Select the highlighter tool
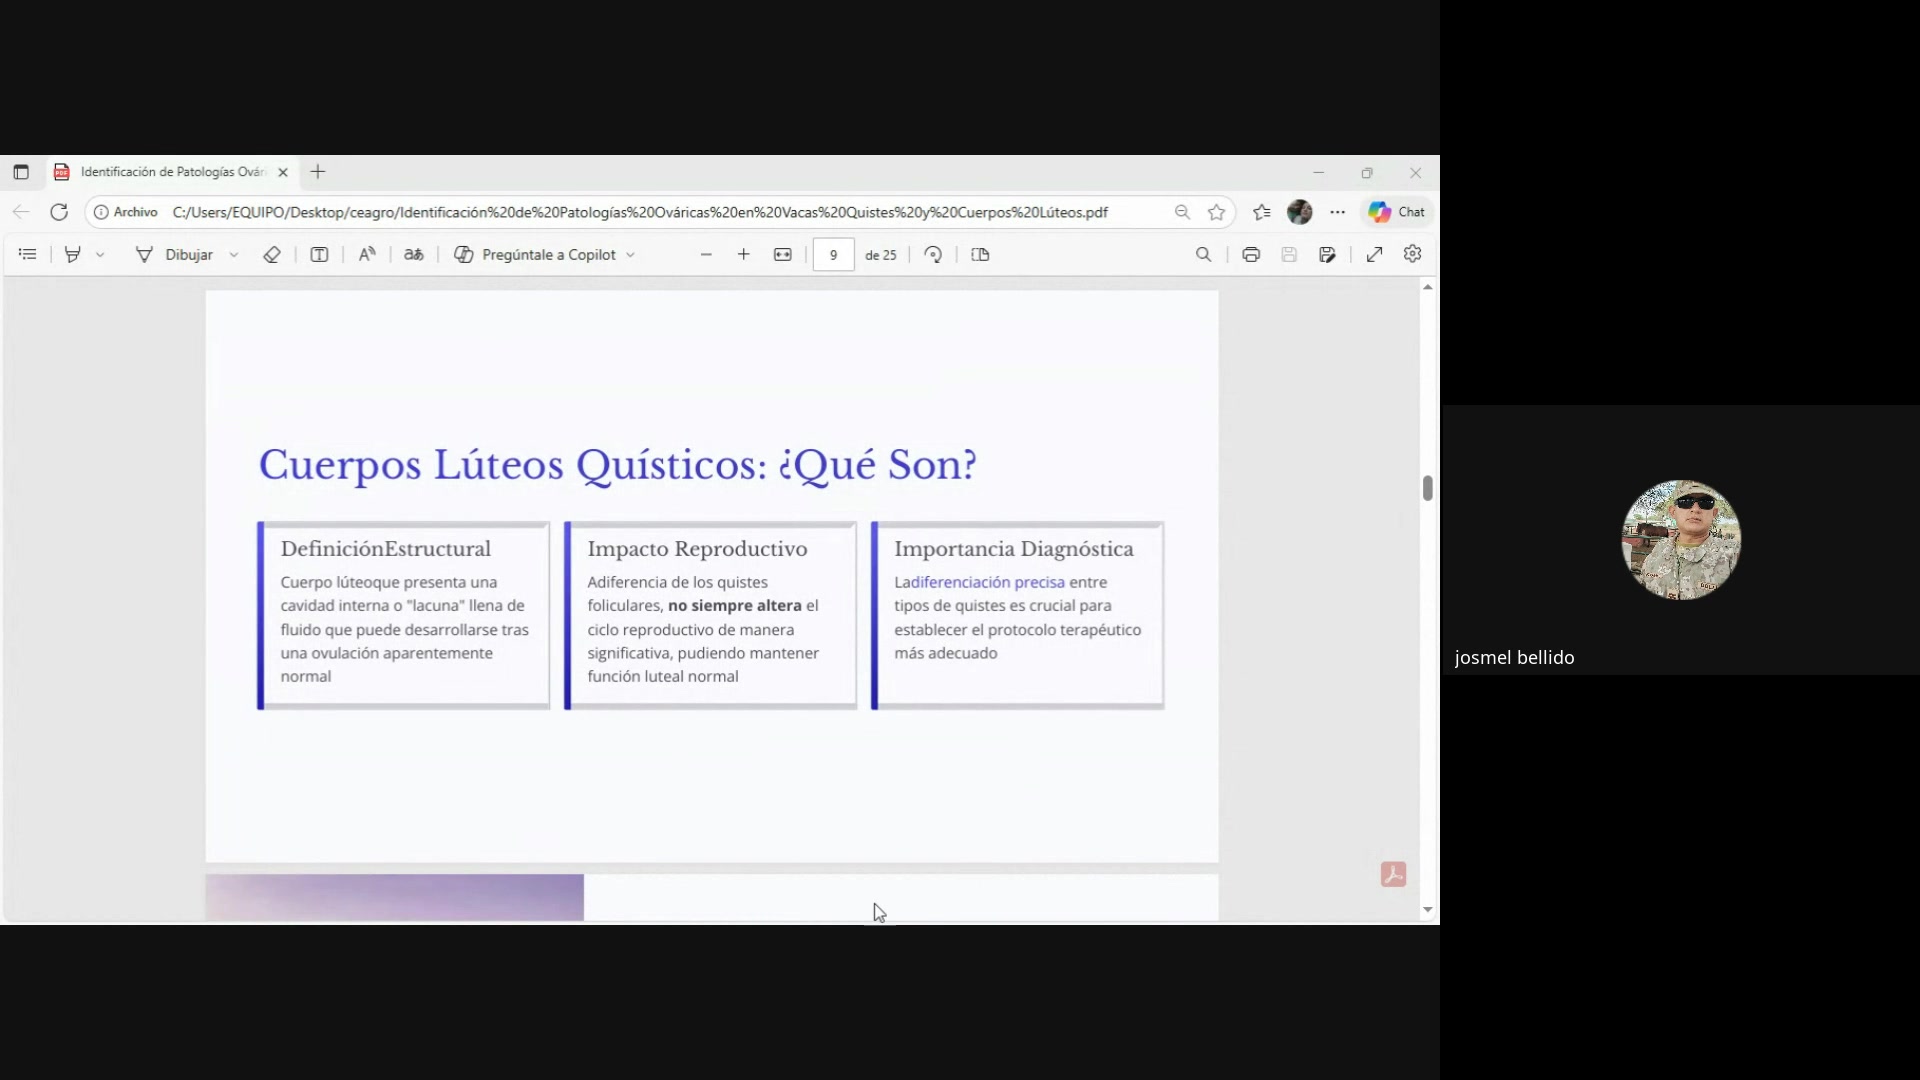The height and width of the screenshot is (1080, 1920). coord(70,254)
